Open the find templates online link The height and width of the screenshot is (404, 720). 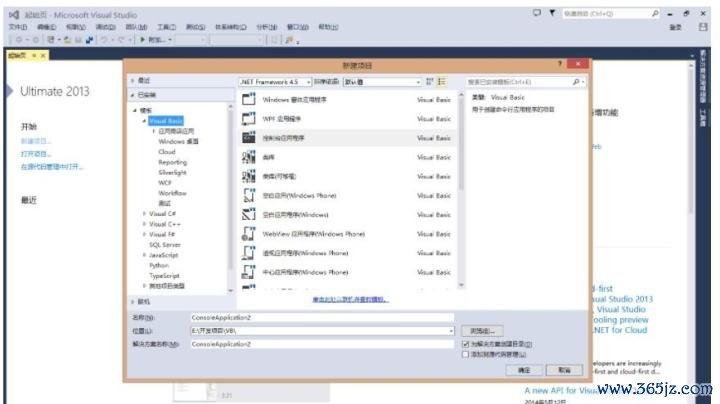coord(350,299)
